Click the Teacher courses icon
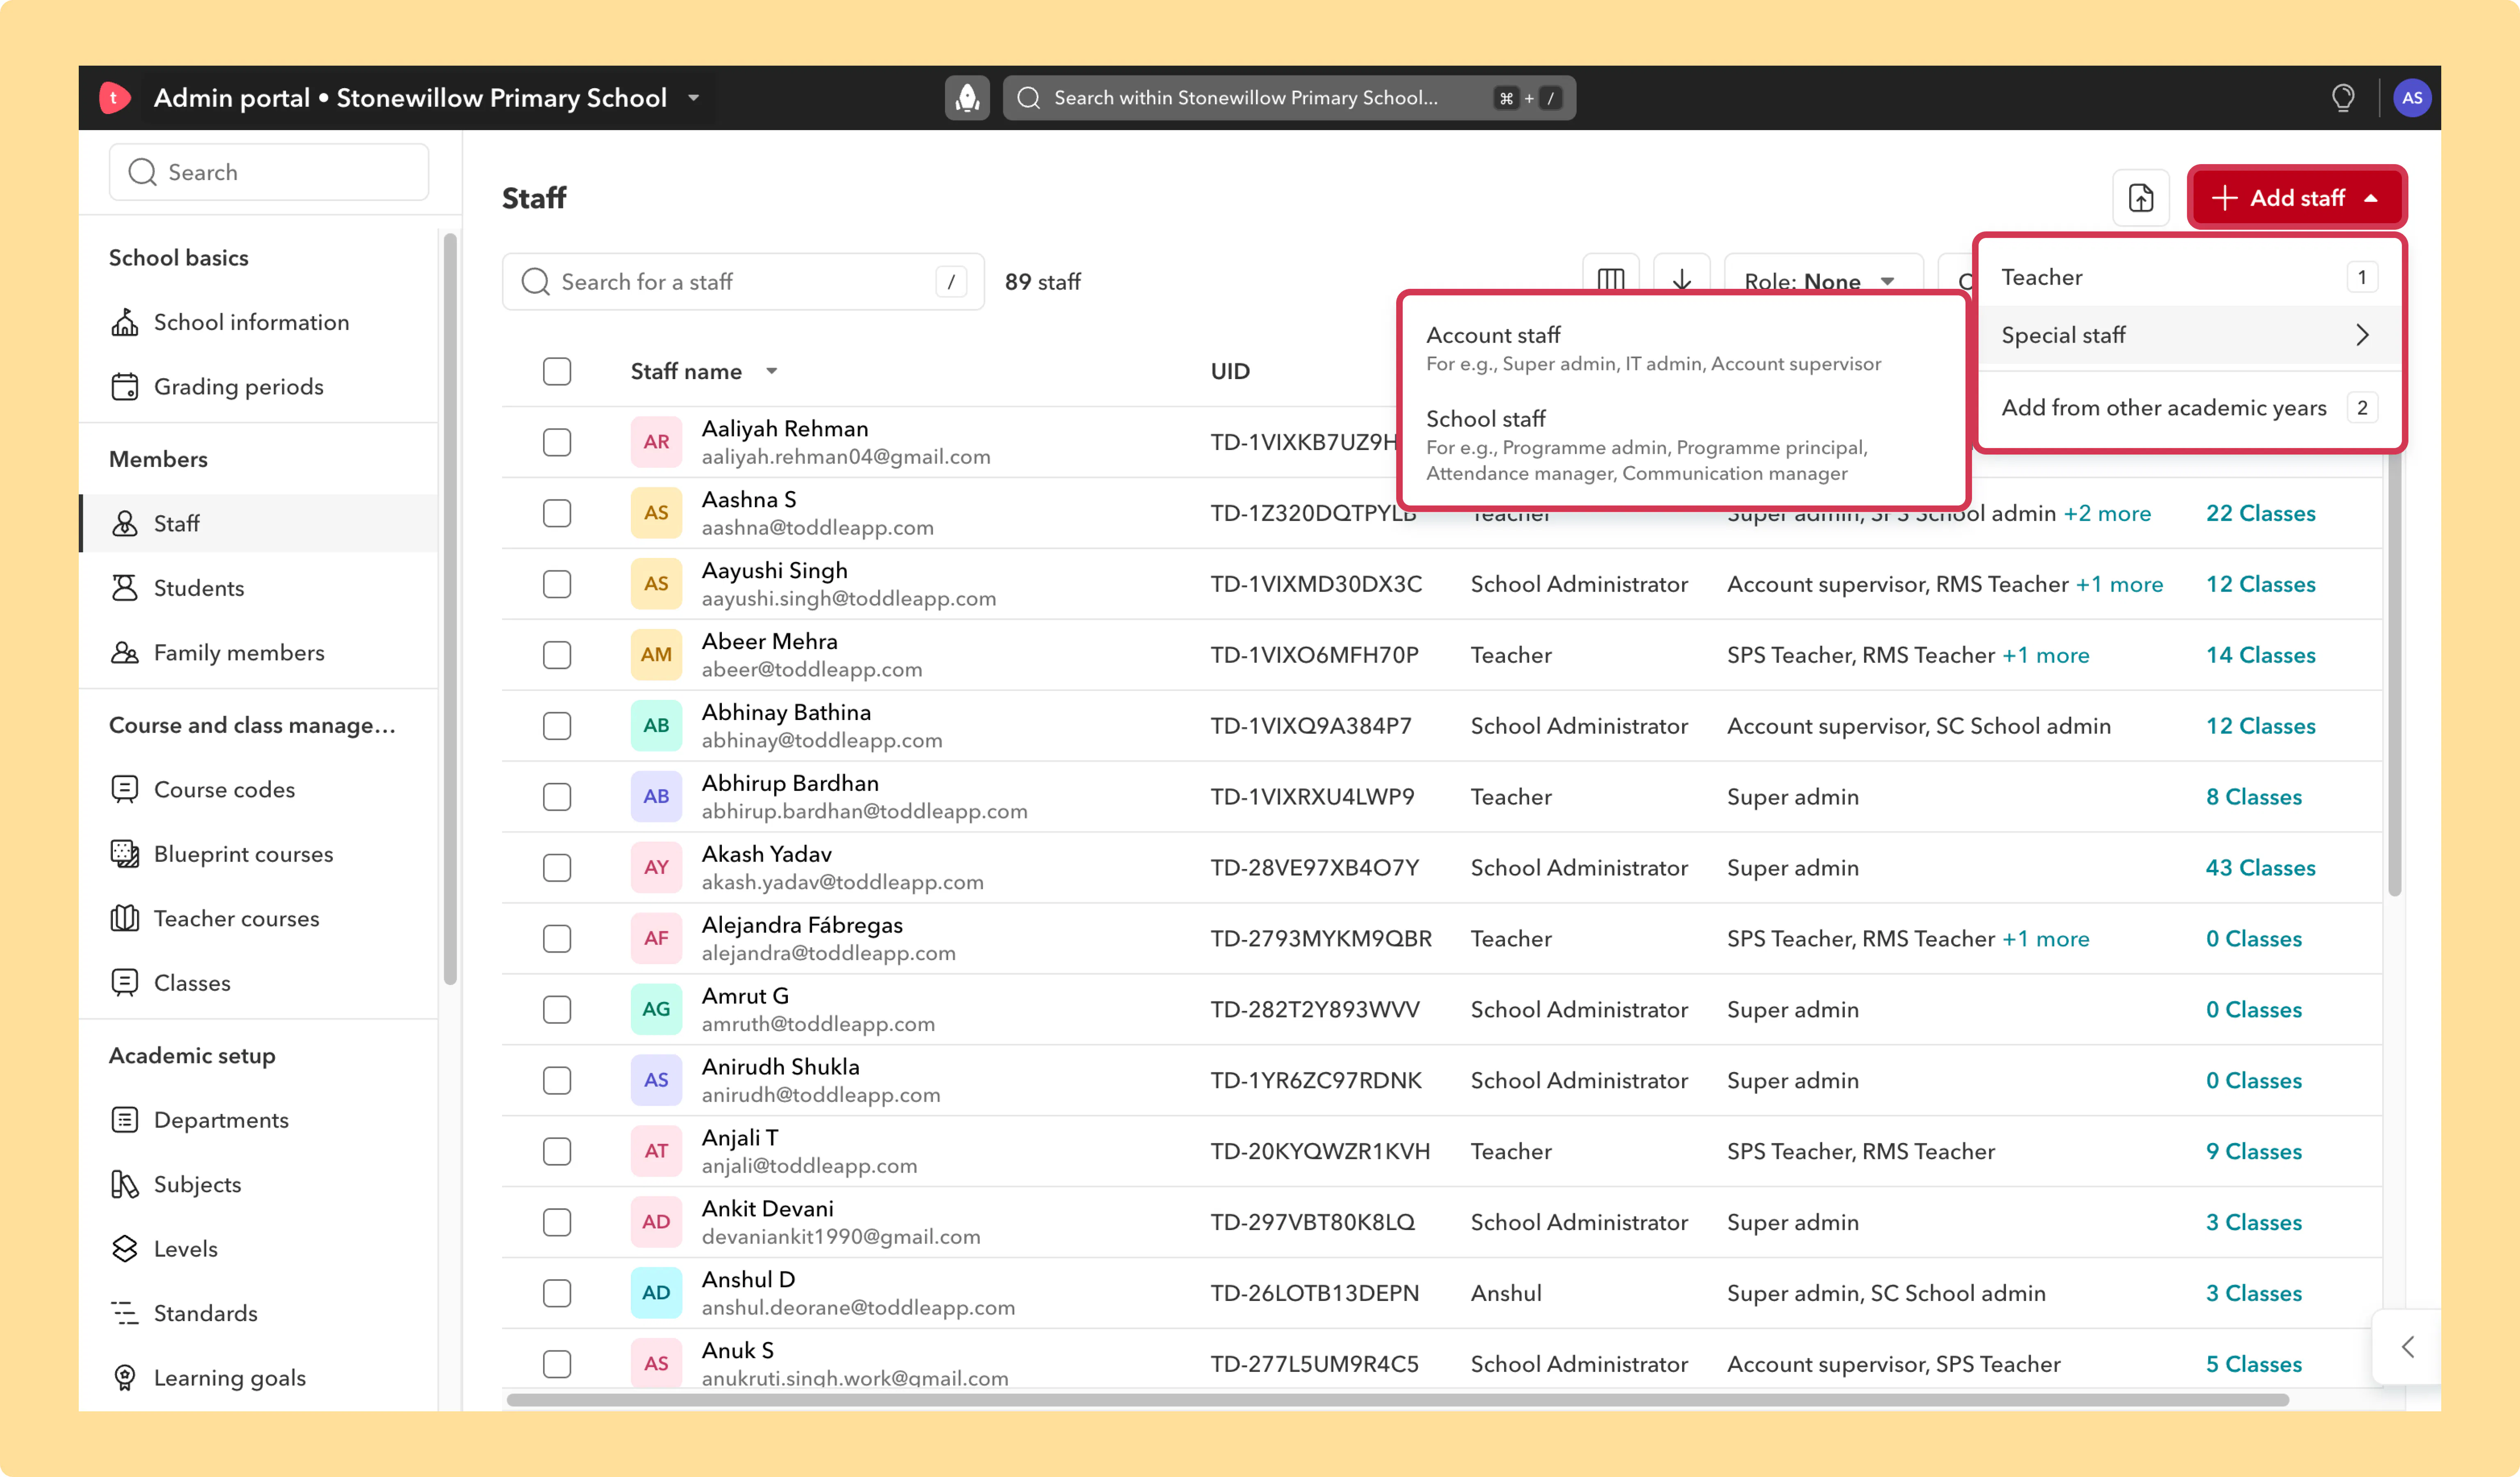The width and height of the screenshot is (2520, 1477). click(x=125, y=919)
